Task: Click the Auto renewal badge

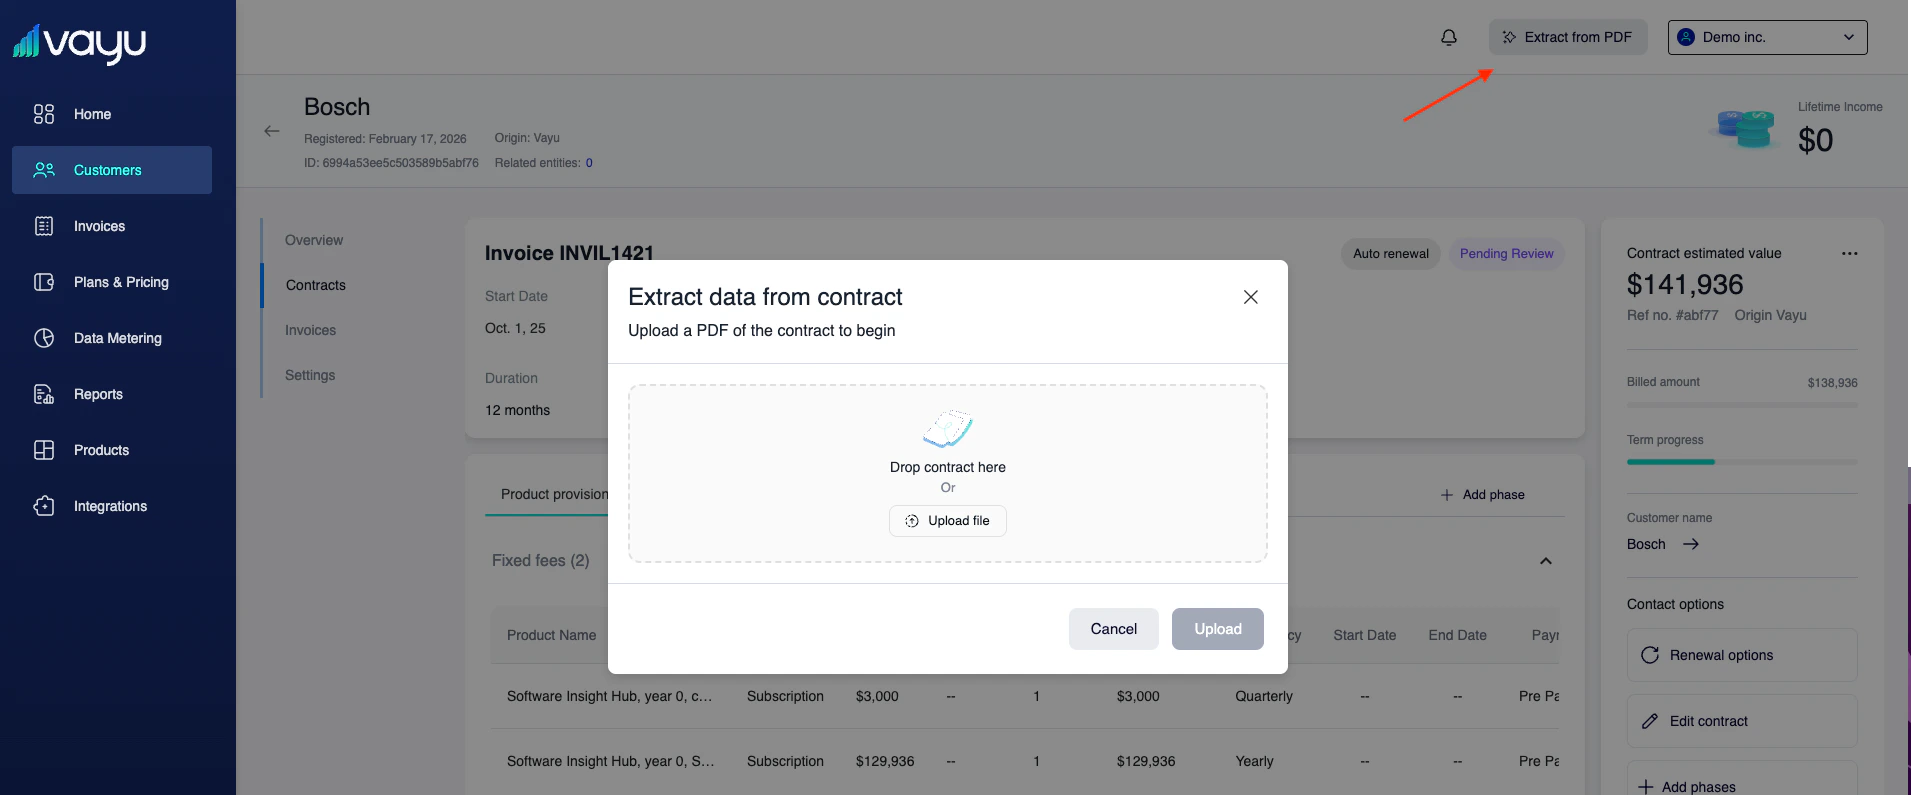Action: point(1391,254)
